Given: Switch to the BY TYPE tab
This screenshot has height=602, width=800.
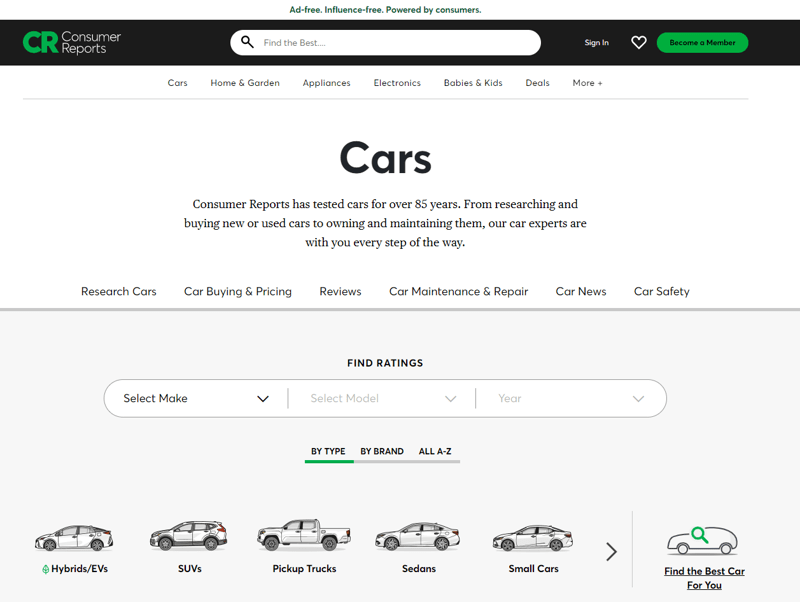Looking at the screenshot, I should click(x=329, y=452).
